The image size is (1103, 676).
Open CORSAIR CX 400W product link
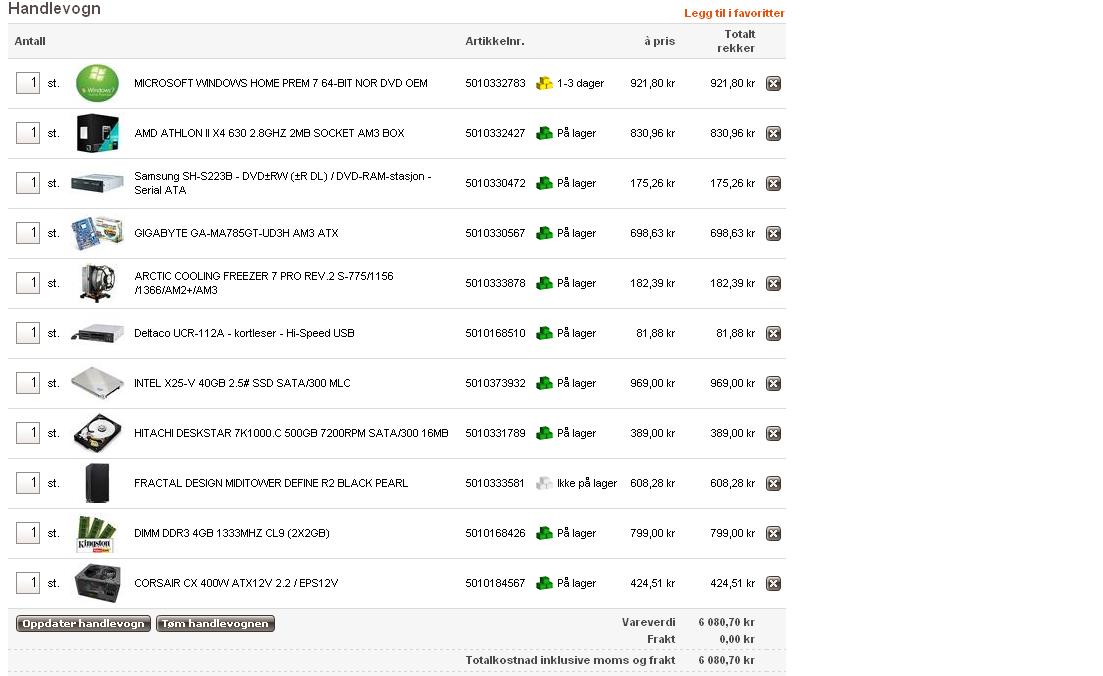point(236,582)
